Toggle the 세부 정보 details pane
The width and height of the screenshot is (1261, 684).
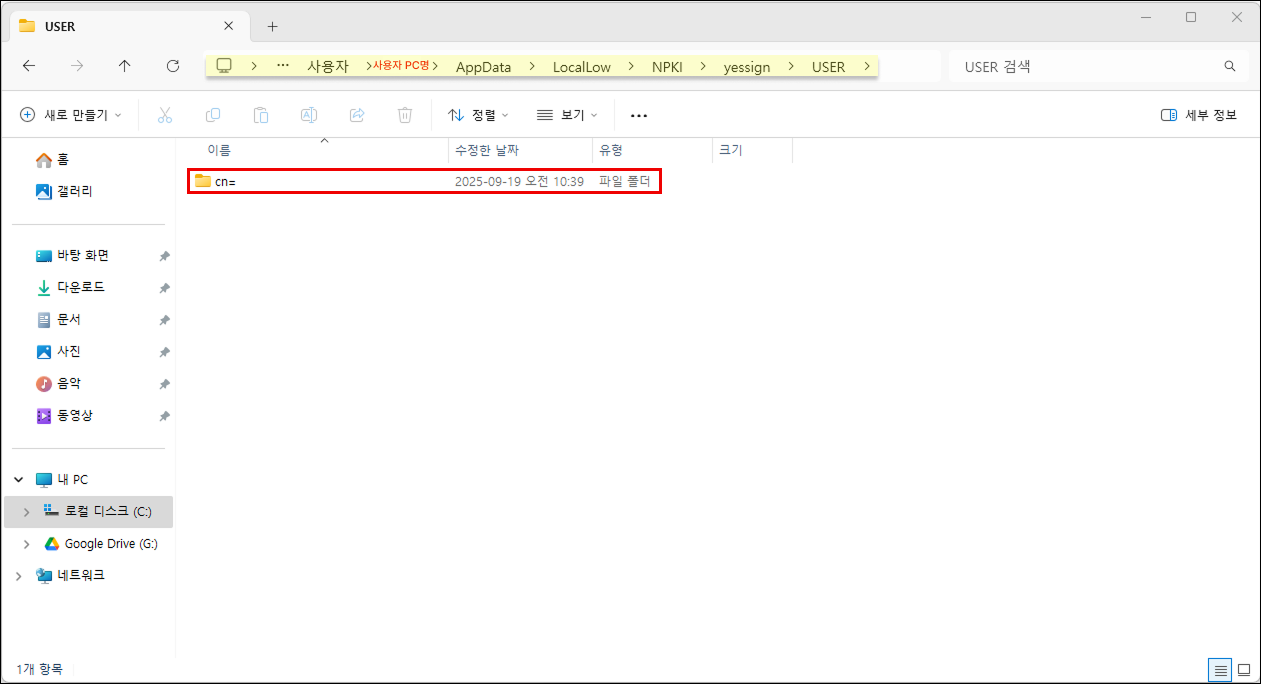(1199, 115)
